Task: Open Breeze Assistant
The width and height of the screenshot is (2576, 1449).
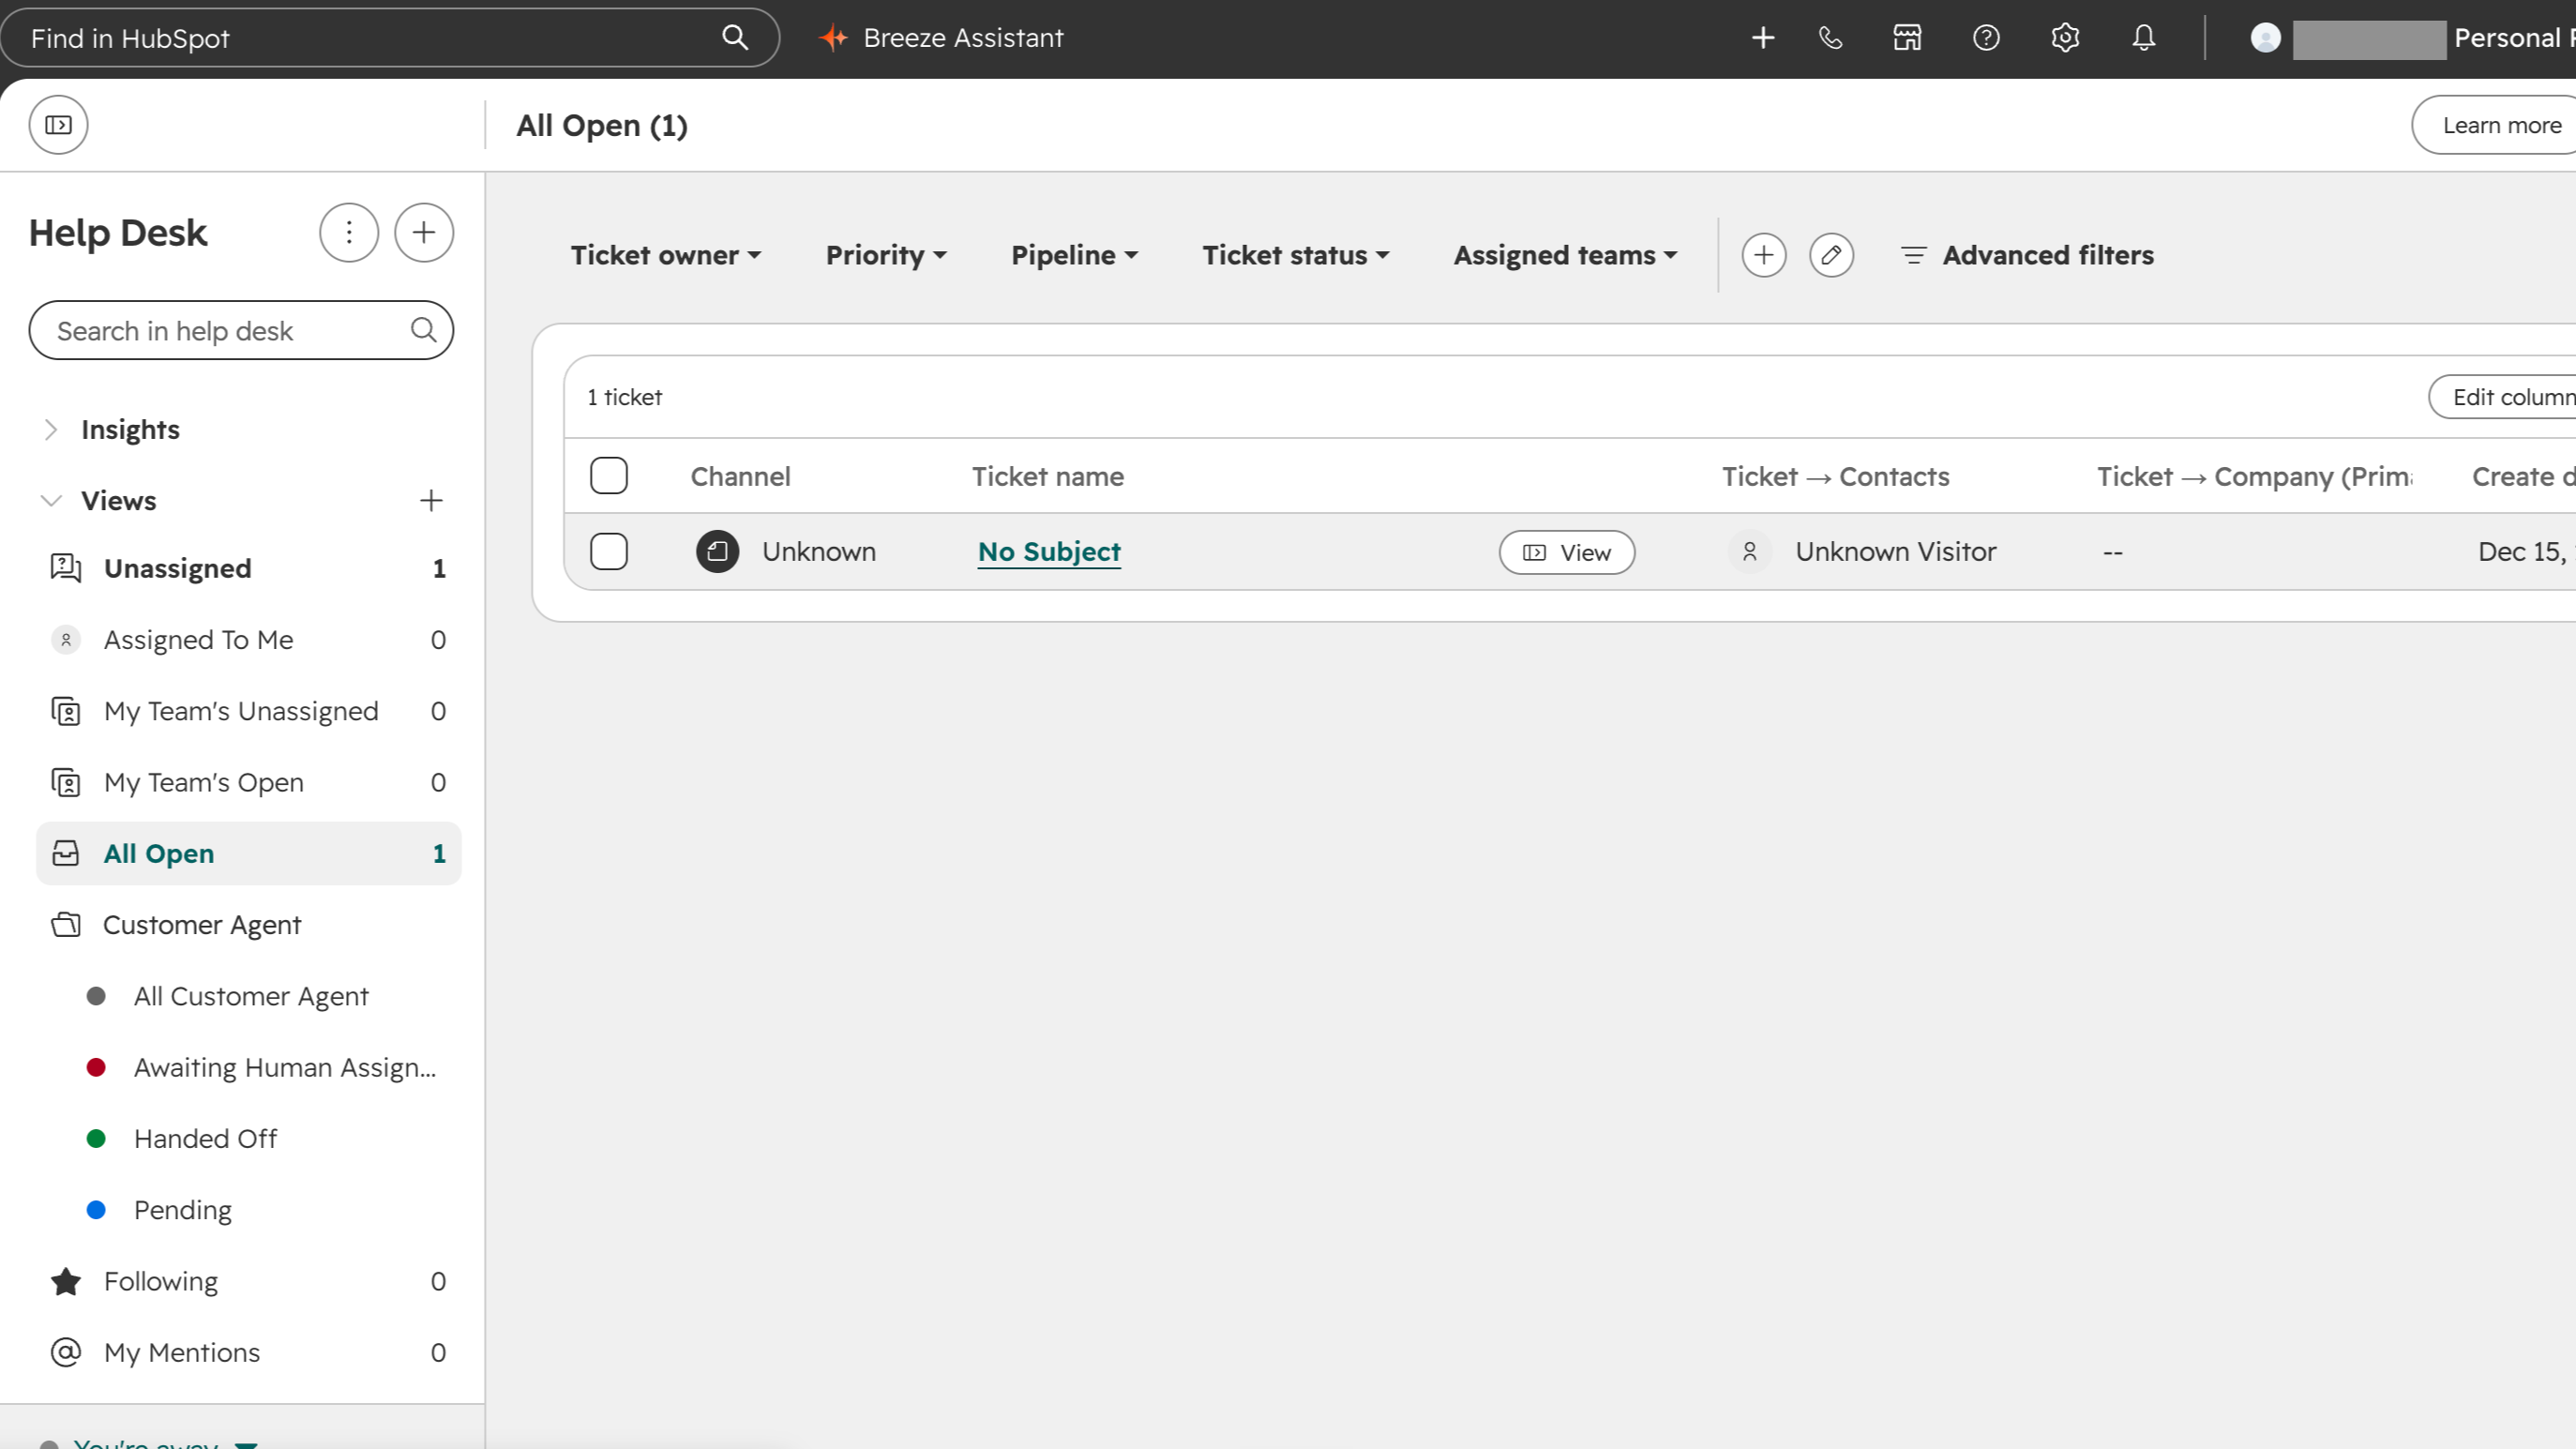Action: click(x=941, y=38)
